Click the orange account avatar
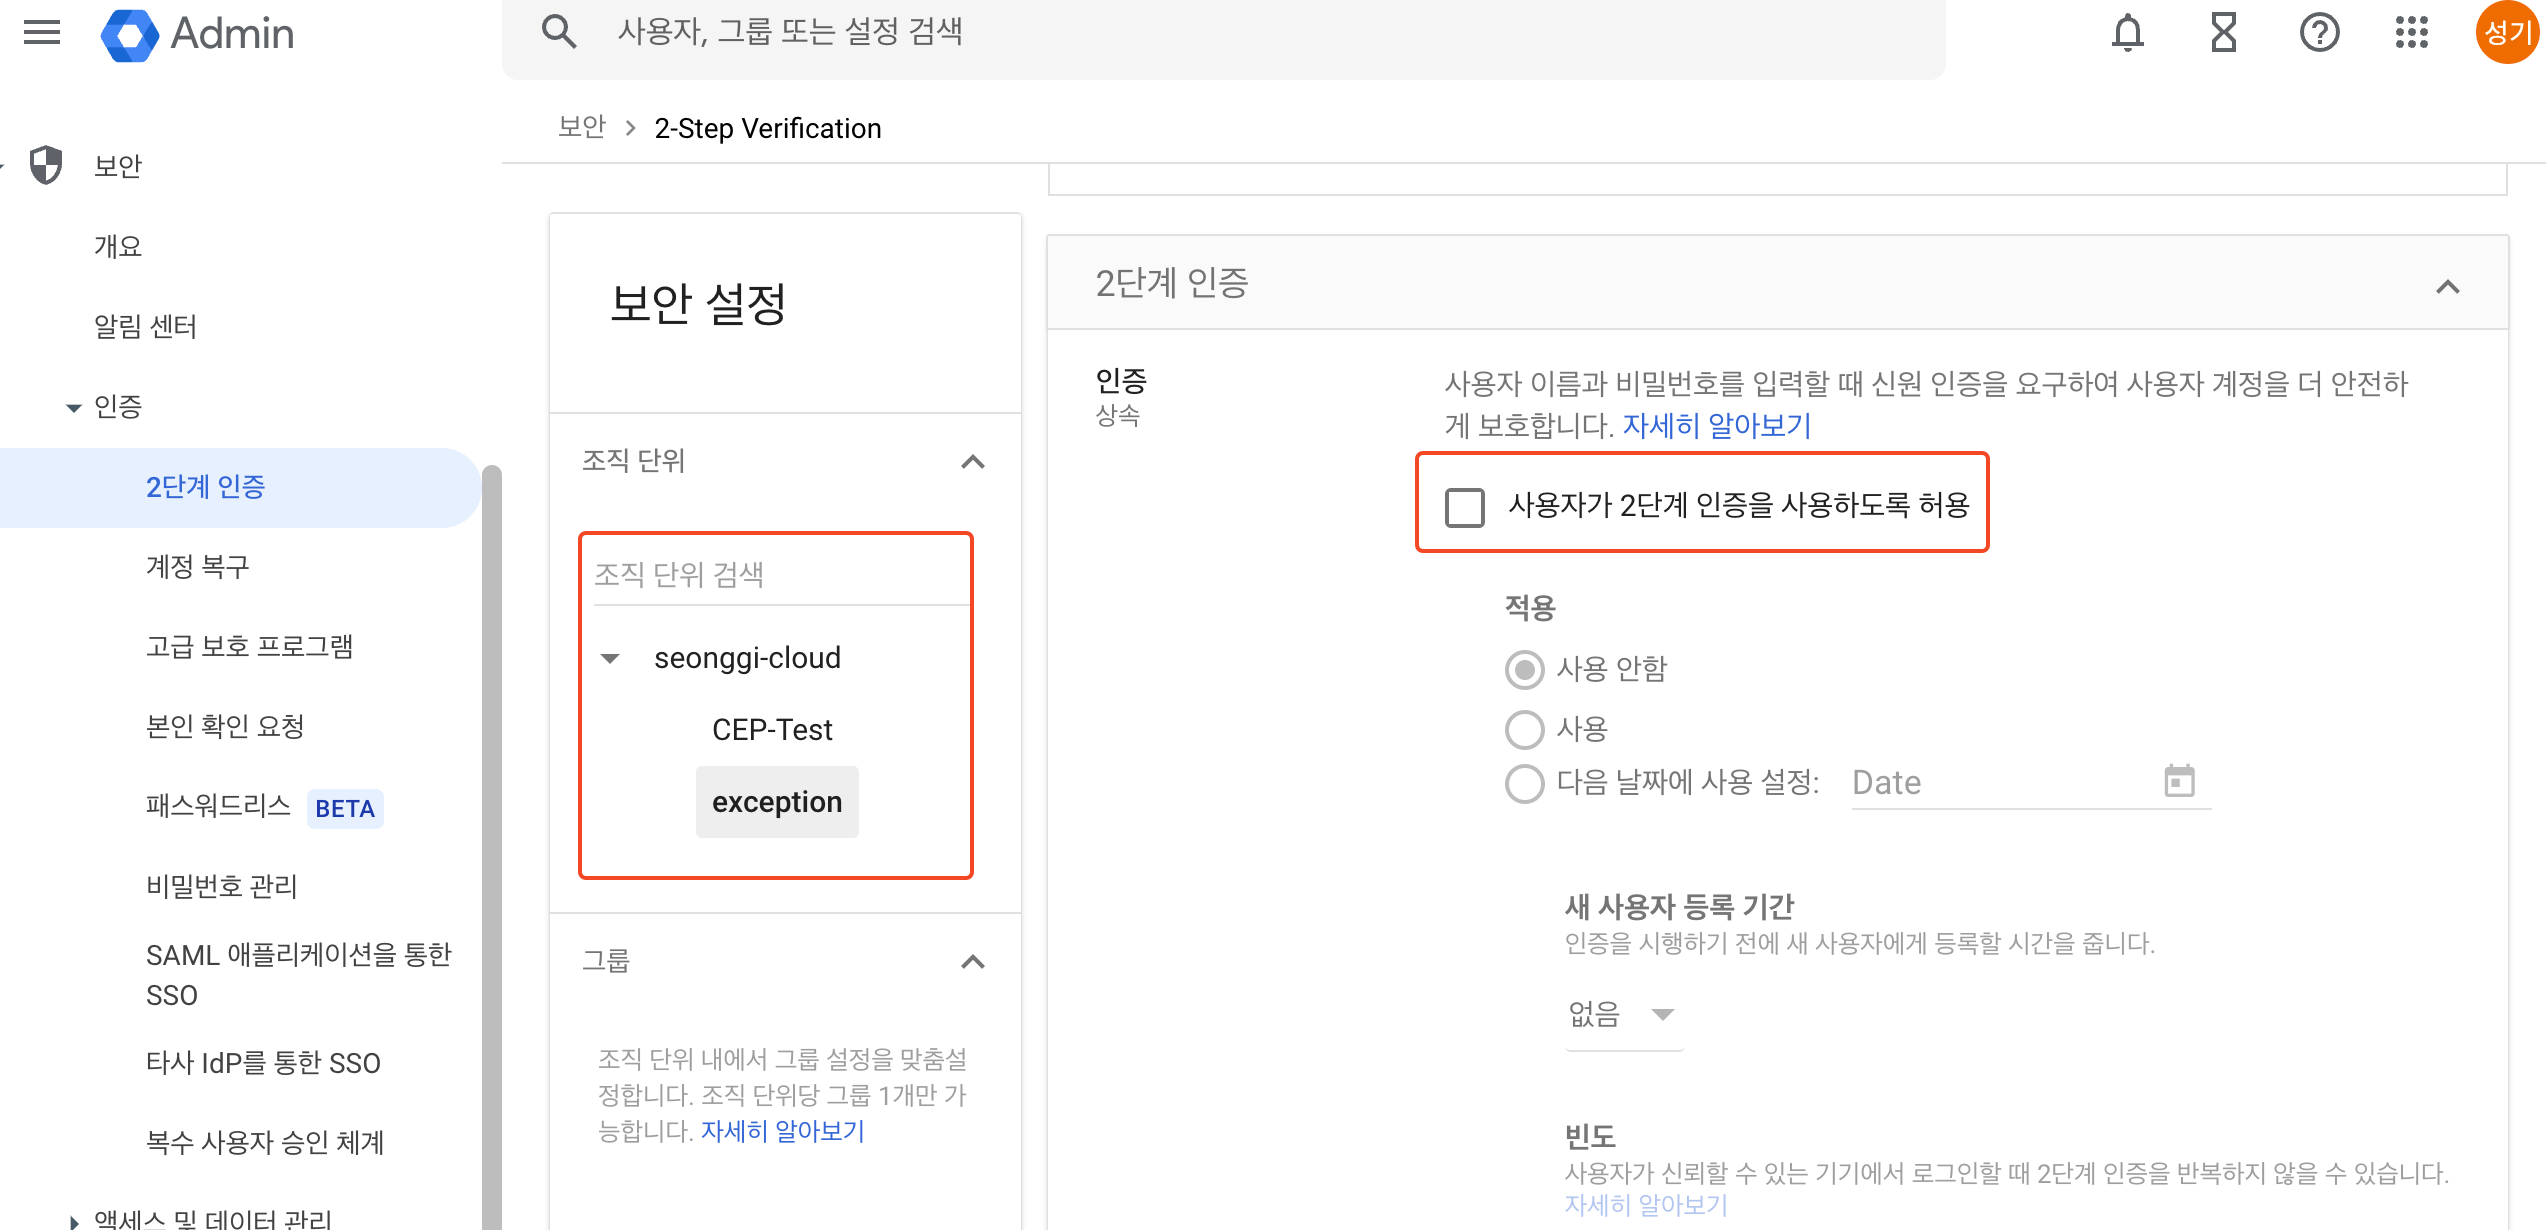Viewport: 2546px width, 1230px height. coord(2507,33)
